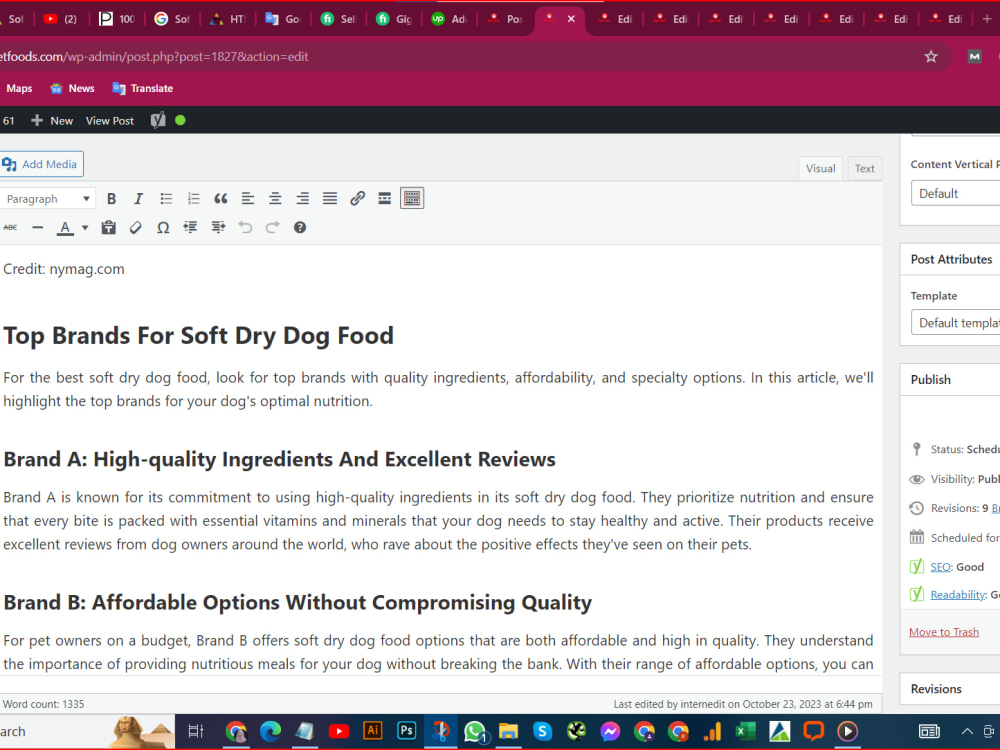The image size is (1000, 750).
Task: Open the special character omega icon
Action: (x=163, y=227)
